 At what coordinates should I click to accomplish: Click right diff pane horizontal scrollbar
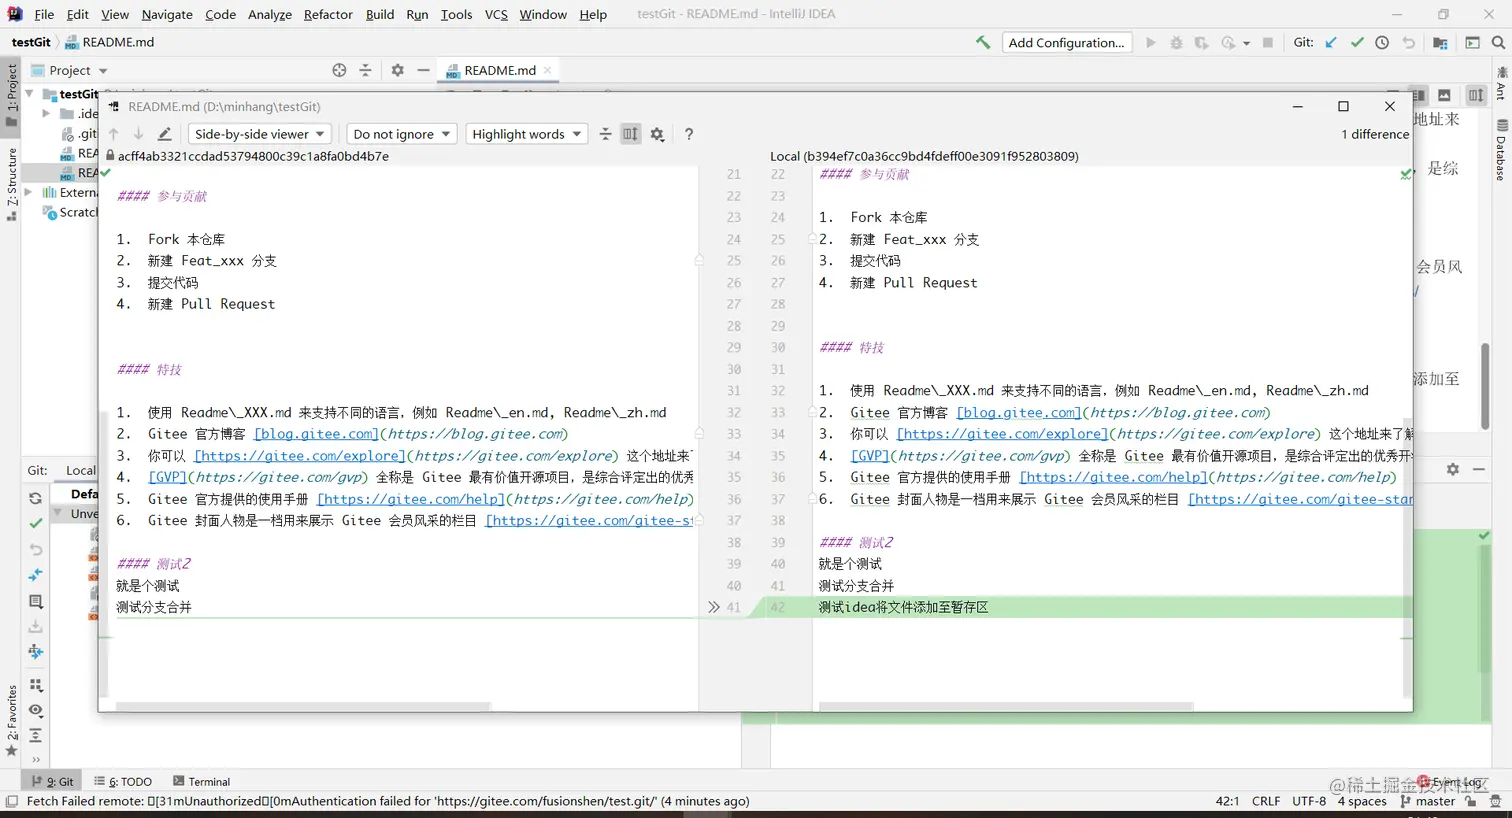click(x=1006, y=706)
